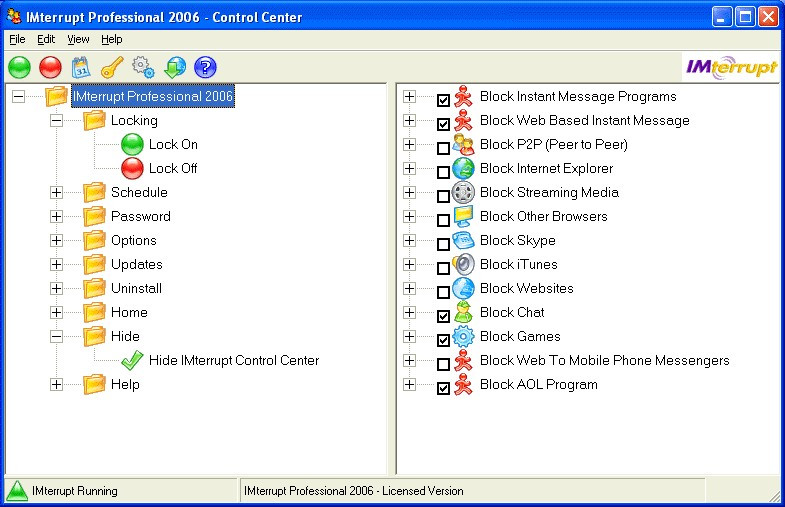785x507 pixels.
Task: Click the red Lock Off tree icon
Action: click(132, 169)
